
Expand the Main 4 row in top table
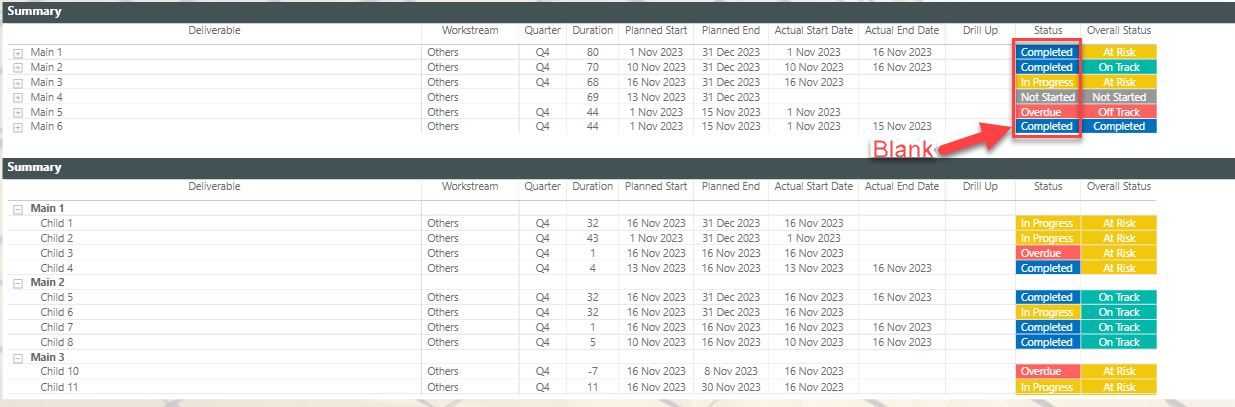18,97
